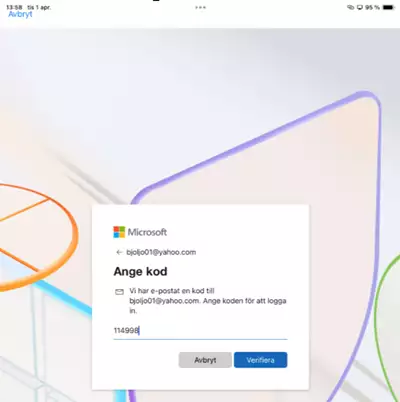Click the 'Vi har e-postat en kod' message
This screenshot has height=402, width=400.
(x=208, y=301)
